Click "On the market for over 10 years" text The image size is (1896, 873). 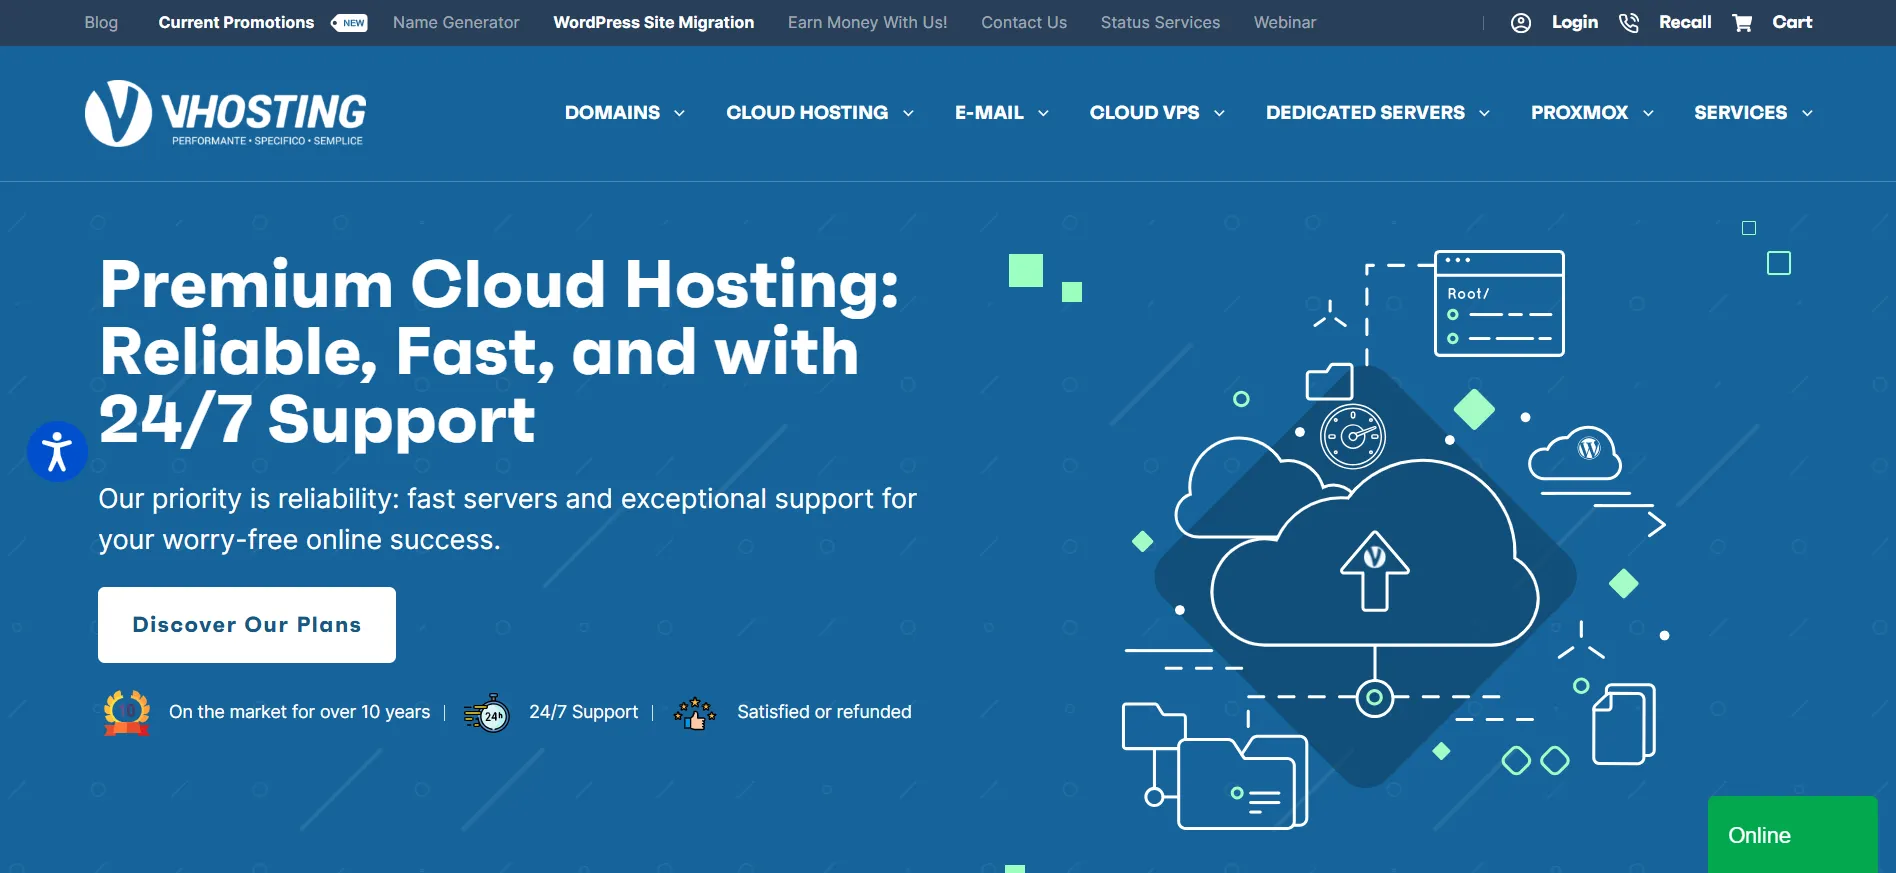tap(299, 712)
